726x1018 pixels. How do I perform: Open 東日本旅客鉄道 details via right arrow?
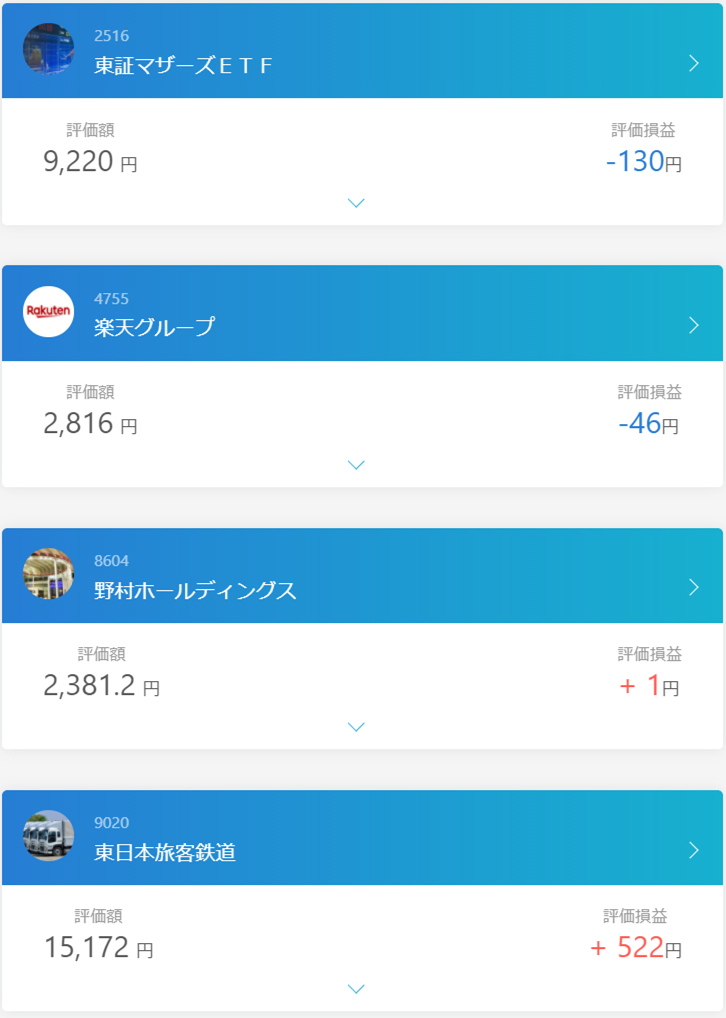694,850
